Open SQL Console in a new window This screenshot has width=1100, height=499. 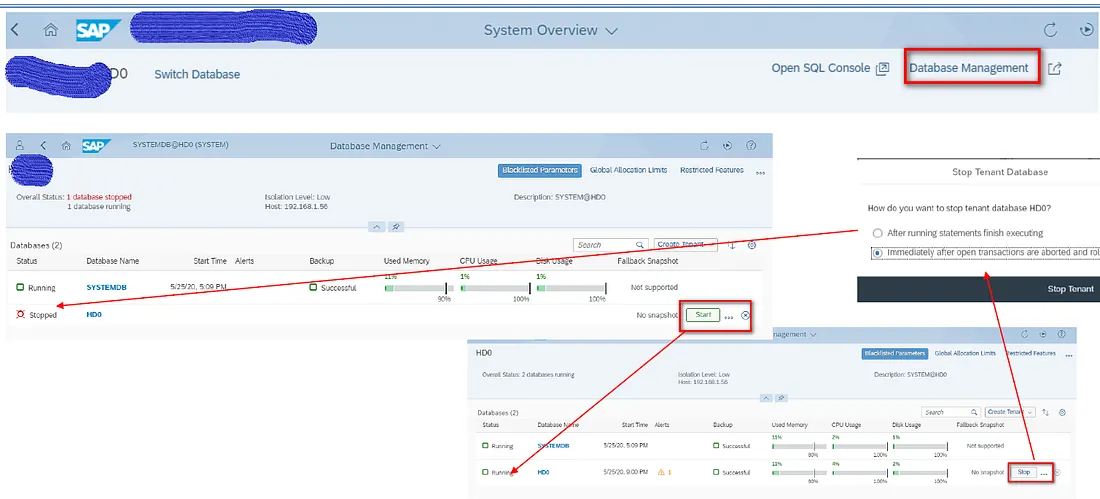tap(830, 68)
